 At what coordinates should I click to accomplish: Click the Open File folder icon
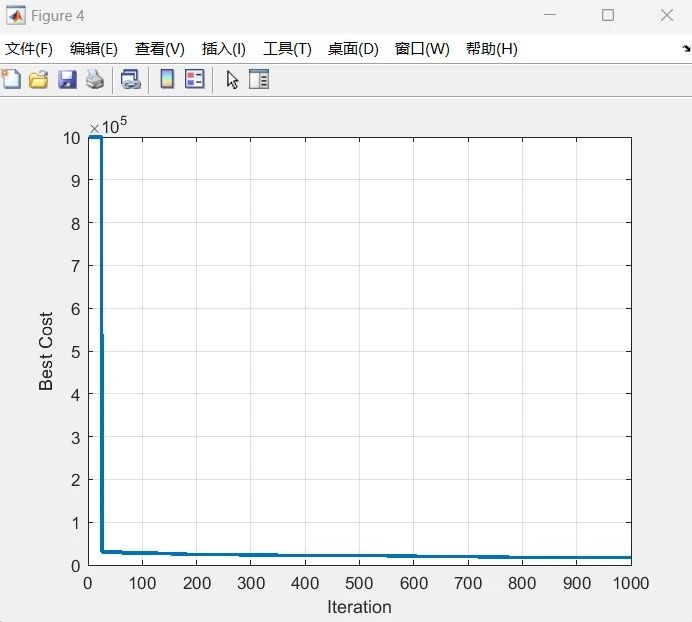click(38, 79)
